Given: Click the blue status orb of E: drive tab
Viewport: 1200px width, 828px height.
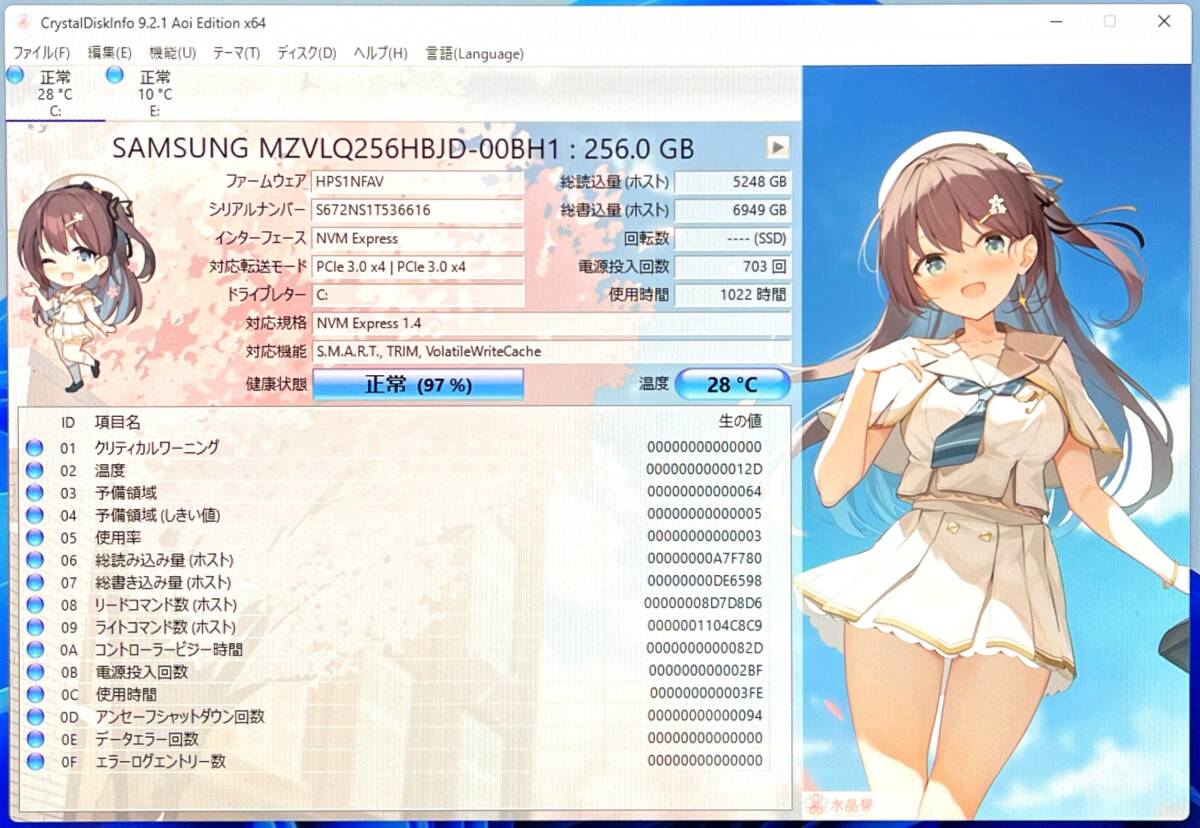Looking at the screenshot, I should pyautogui.click(x=114, y=75).
